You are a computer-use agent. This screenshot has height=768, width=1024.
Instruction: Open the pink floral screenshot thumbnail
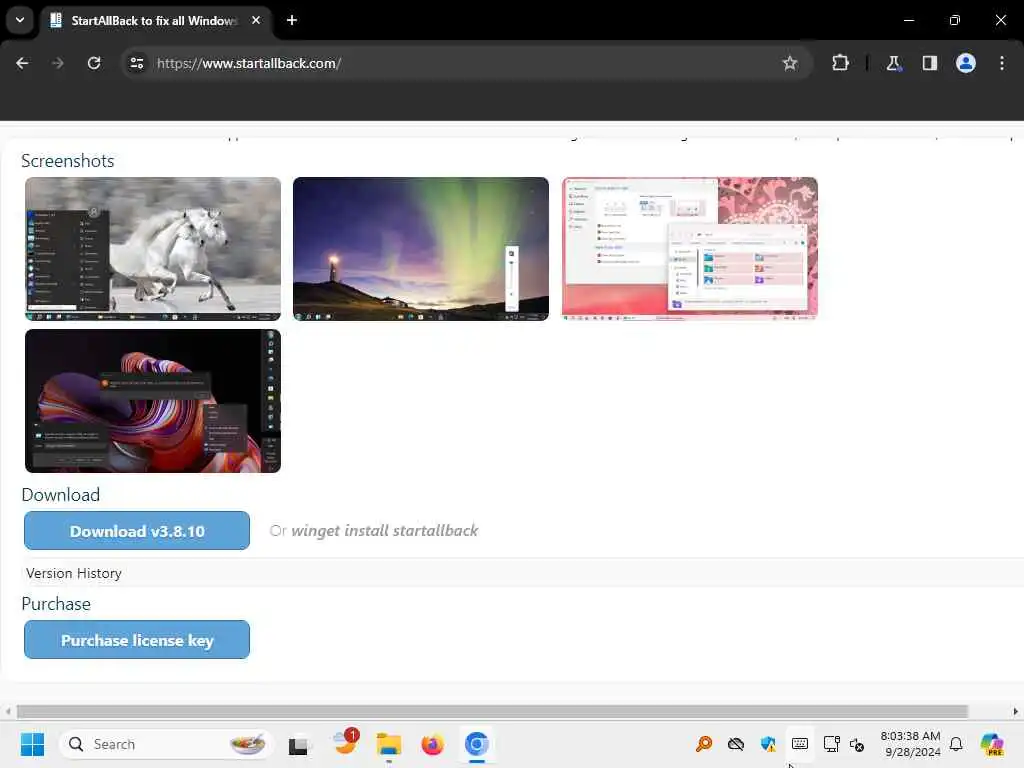[690, 249]
